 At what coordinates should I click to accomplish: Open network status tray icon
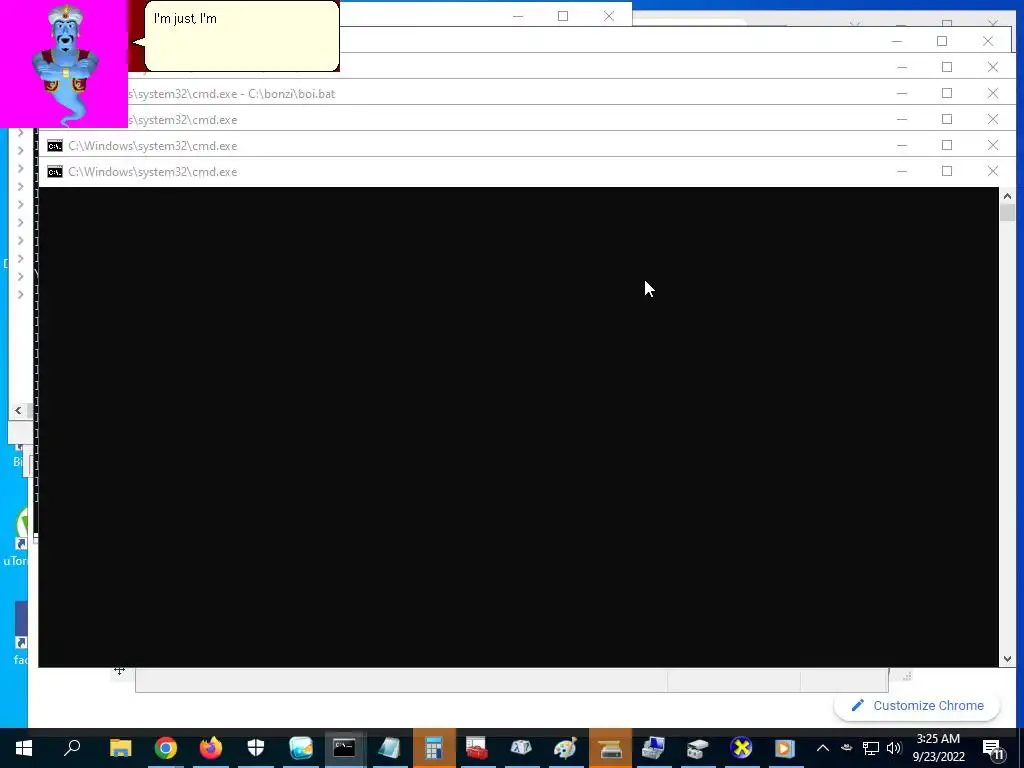(871, 748)
